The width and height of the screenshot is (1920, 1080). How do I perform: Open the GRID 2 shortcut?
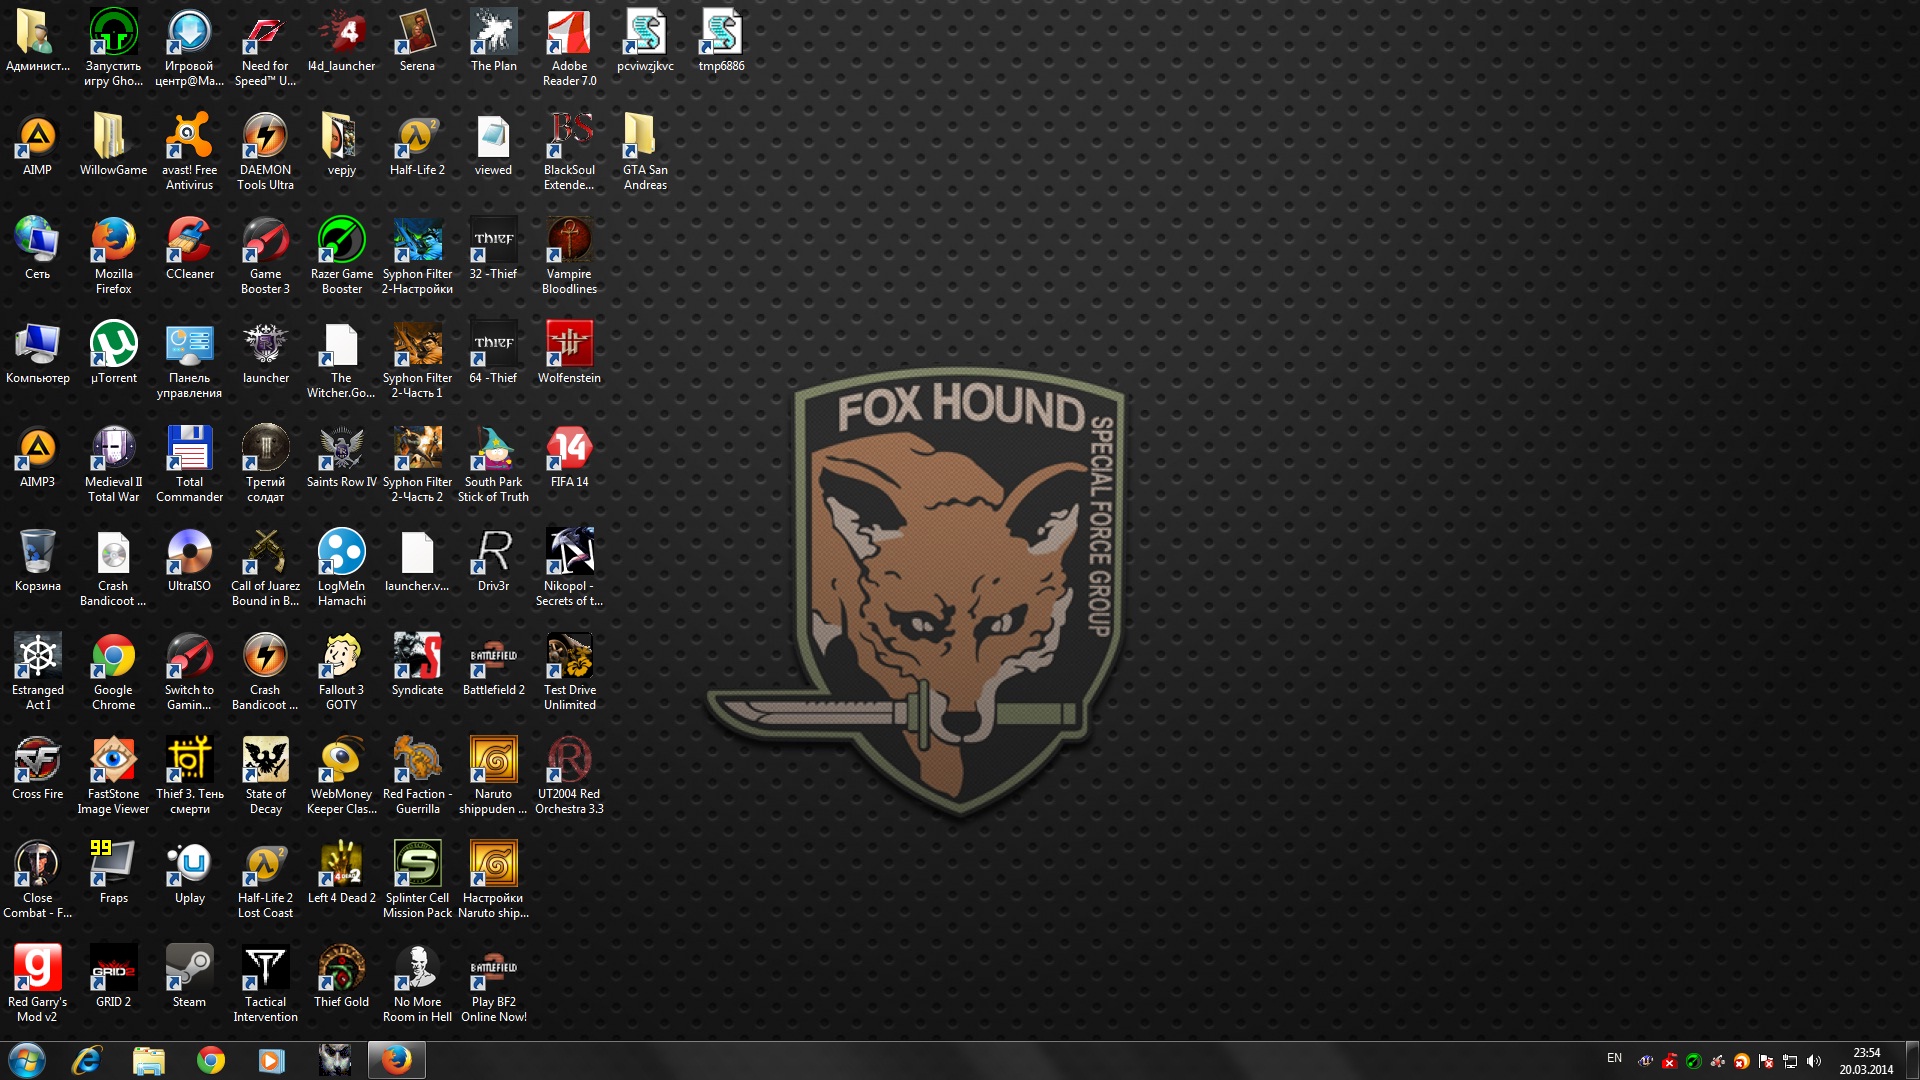tap(113, 976)
